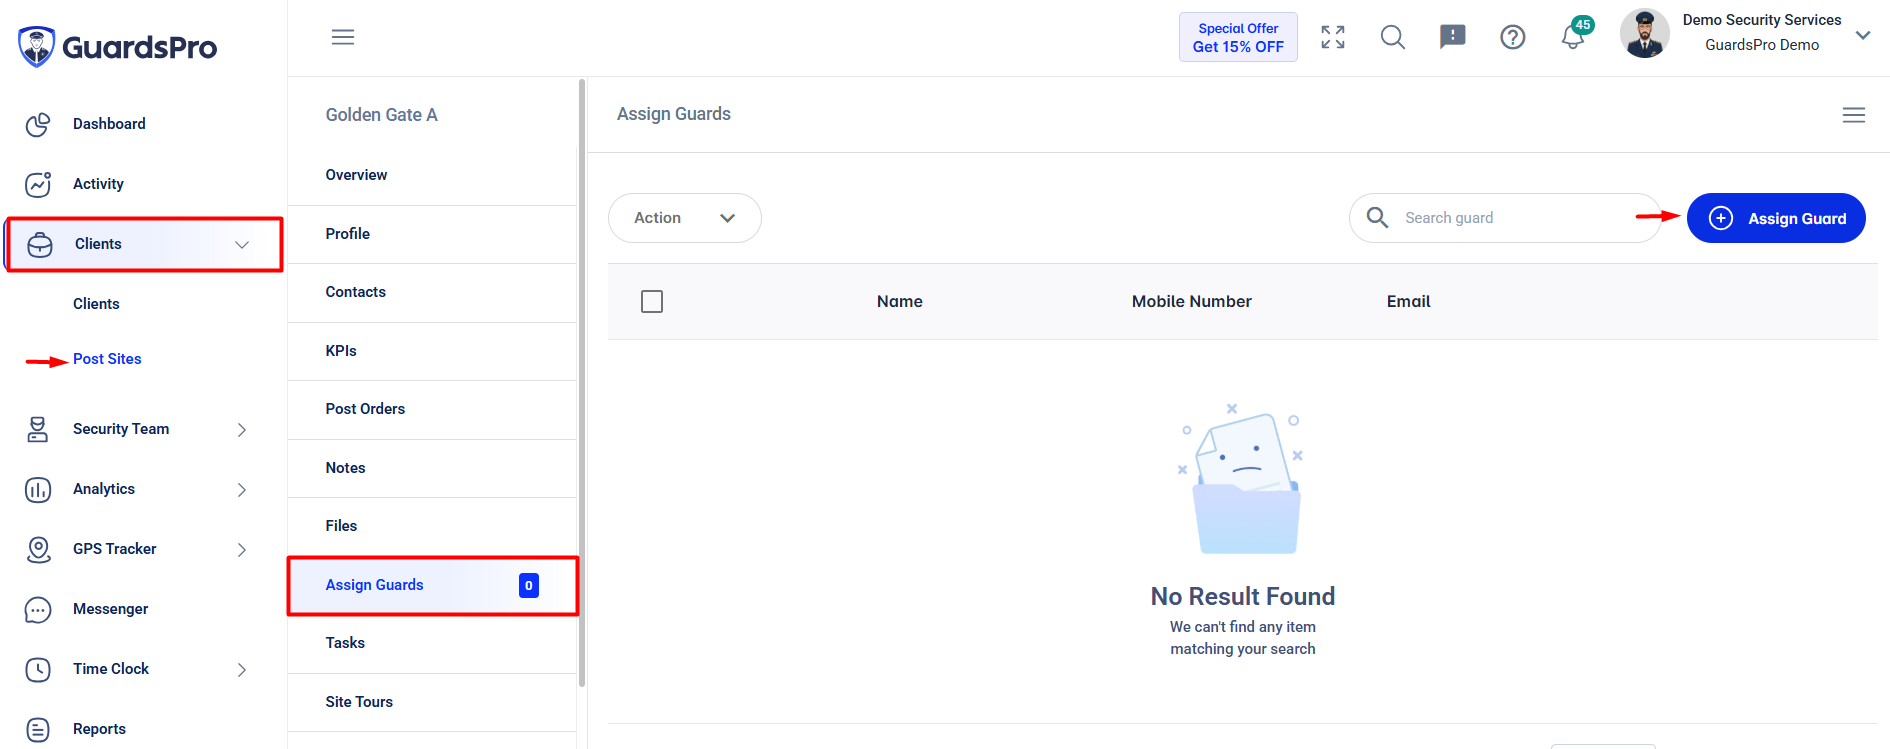Click Demo Security Services account name
The width and height of the screenshot is (1890, 749).
[x=1761, y=20]
